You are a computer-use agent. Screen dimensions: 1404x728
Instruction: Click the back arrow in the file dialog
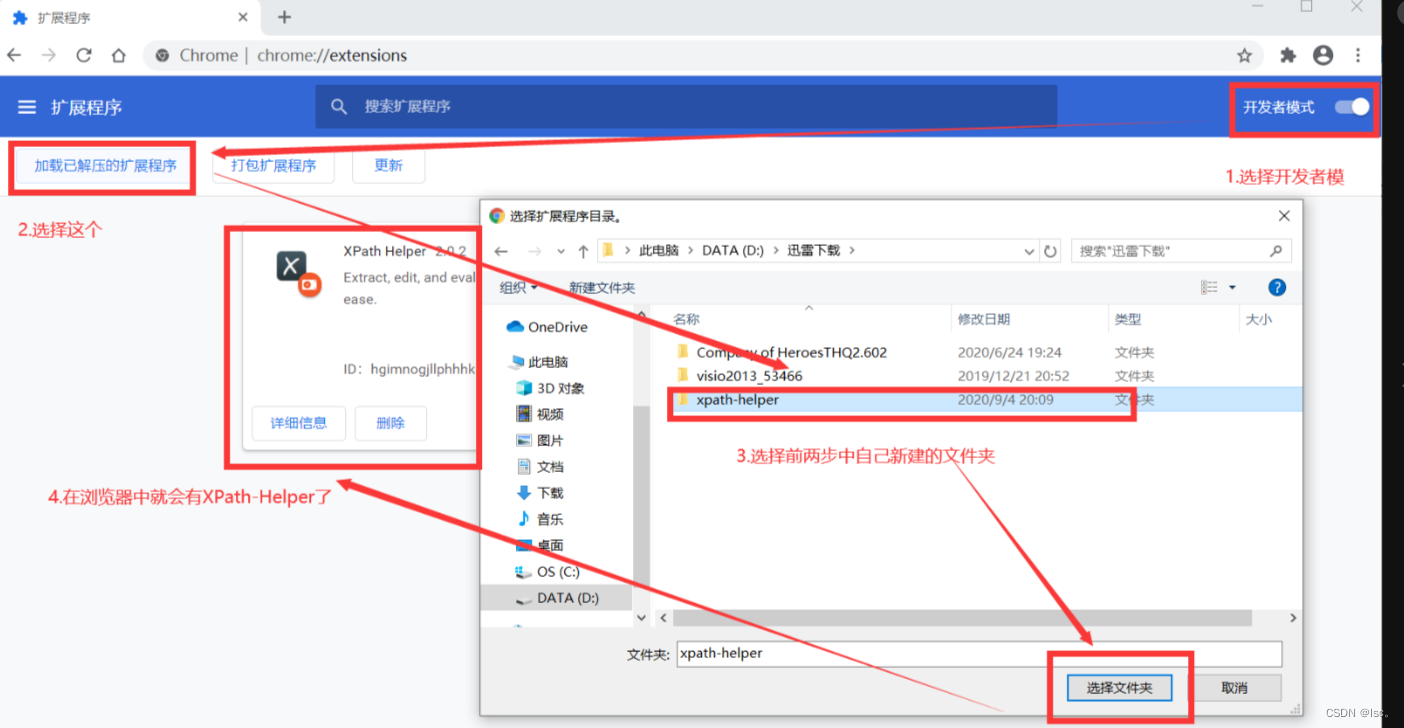coord(501,251)
